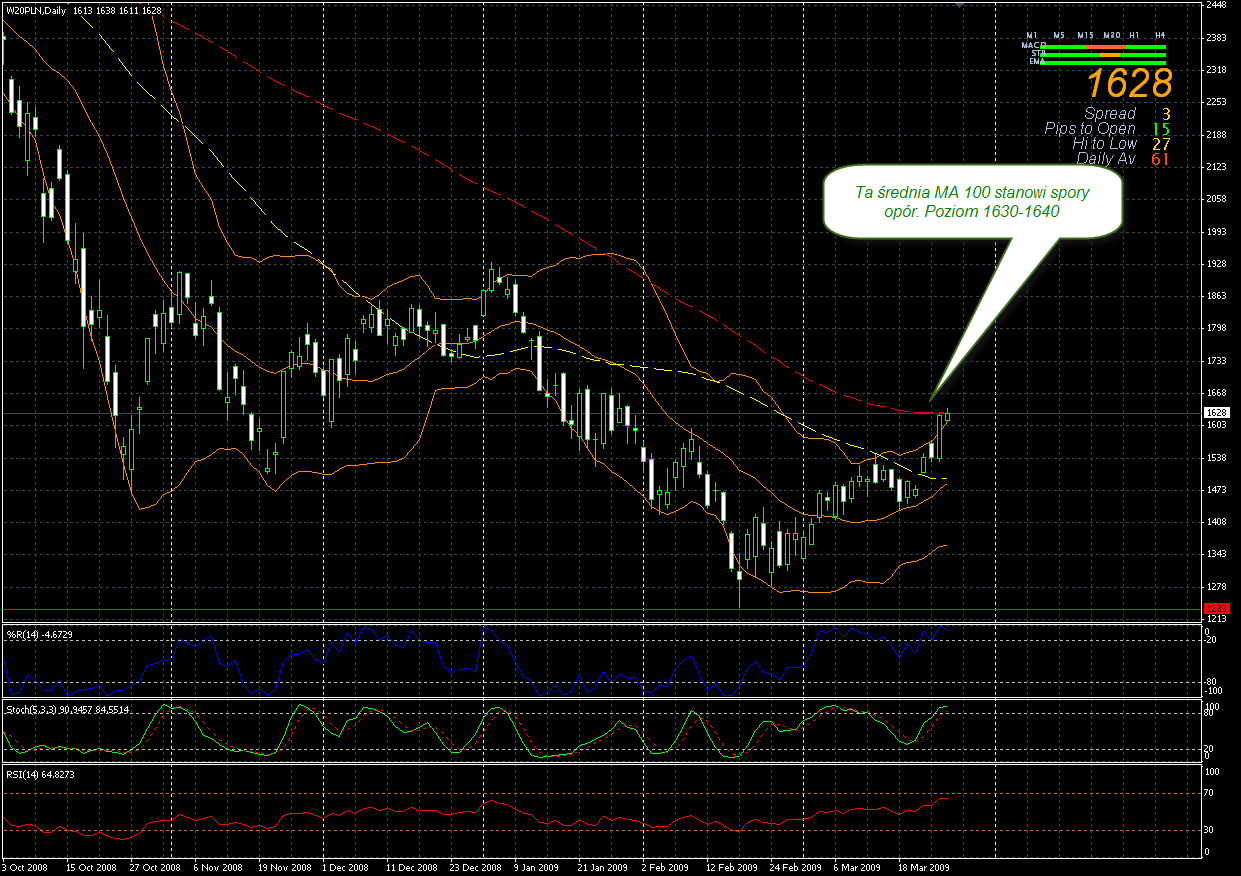Screen dimensions: 1241x876
Task: Select the H4 timeframe label in signal panel
Action: click(x=1160, y=36)
